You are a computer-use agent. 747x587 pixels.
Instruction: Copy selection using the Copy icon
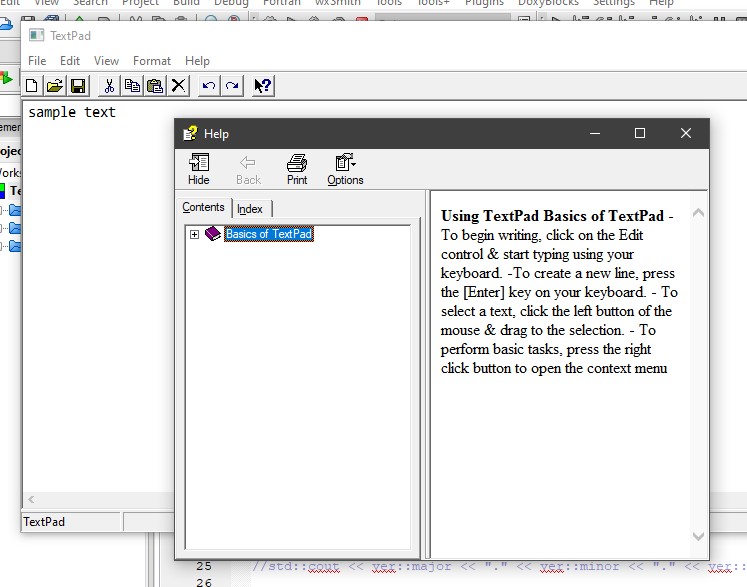coord(132,86)
